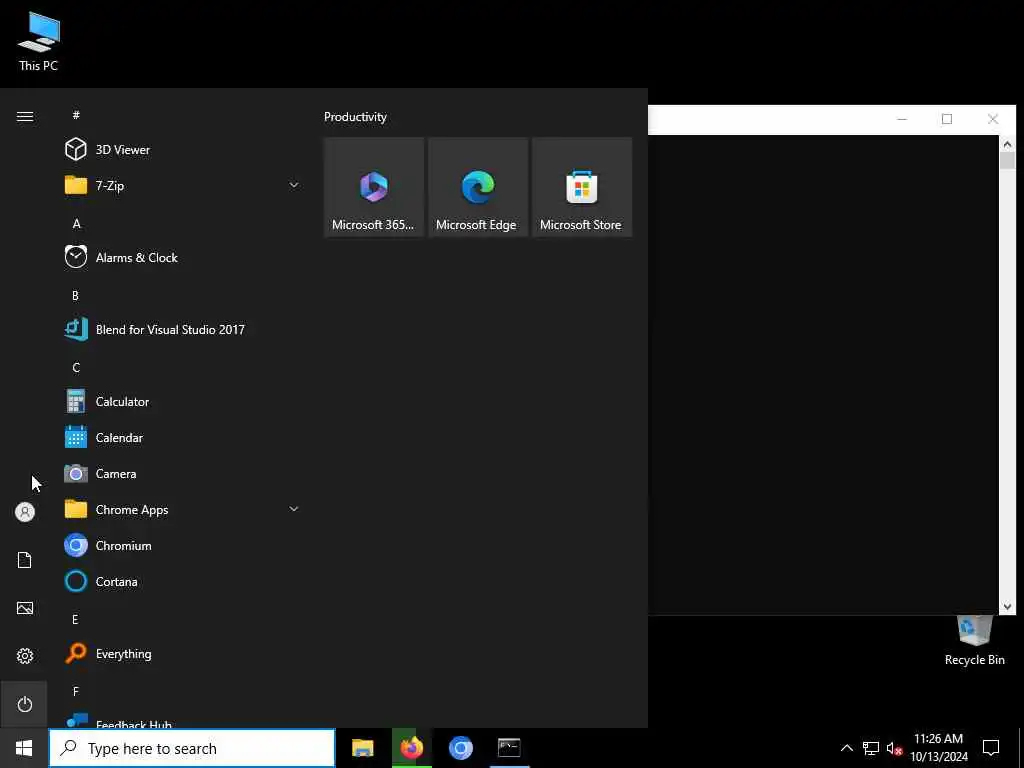The width and height of the screenshot is (1024, 768).
Task: Open Feedback Hub at list bottom
Action: 183,720
